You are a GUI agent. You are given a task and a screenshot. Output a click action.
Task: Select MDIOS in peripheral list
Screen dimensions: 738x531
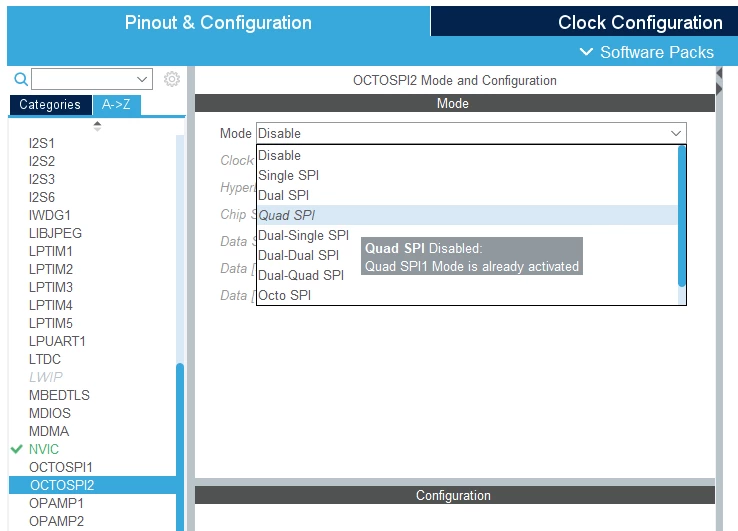[49, 413]
